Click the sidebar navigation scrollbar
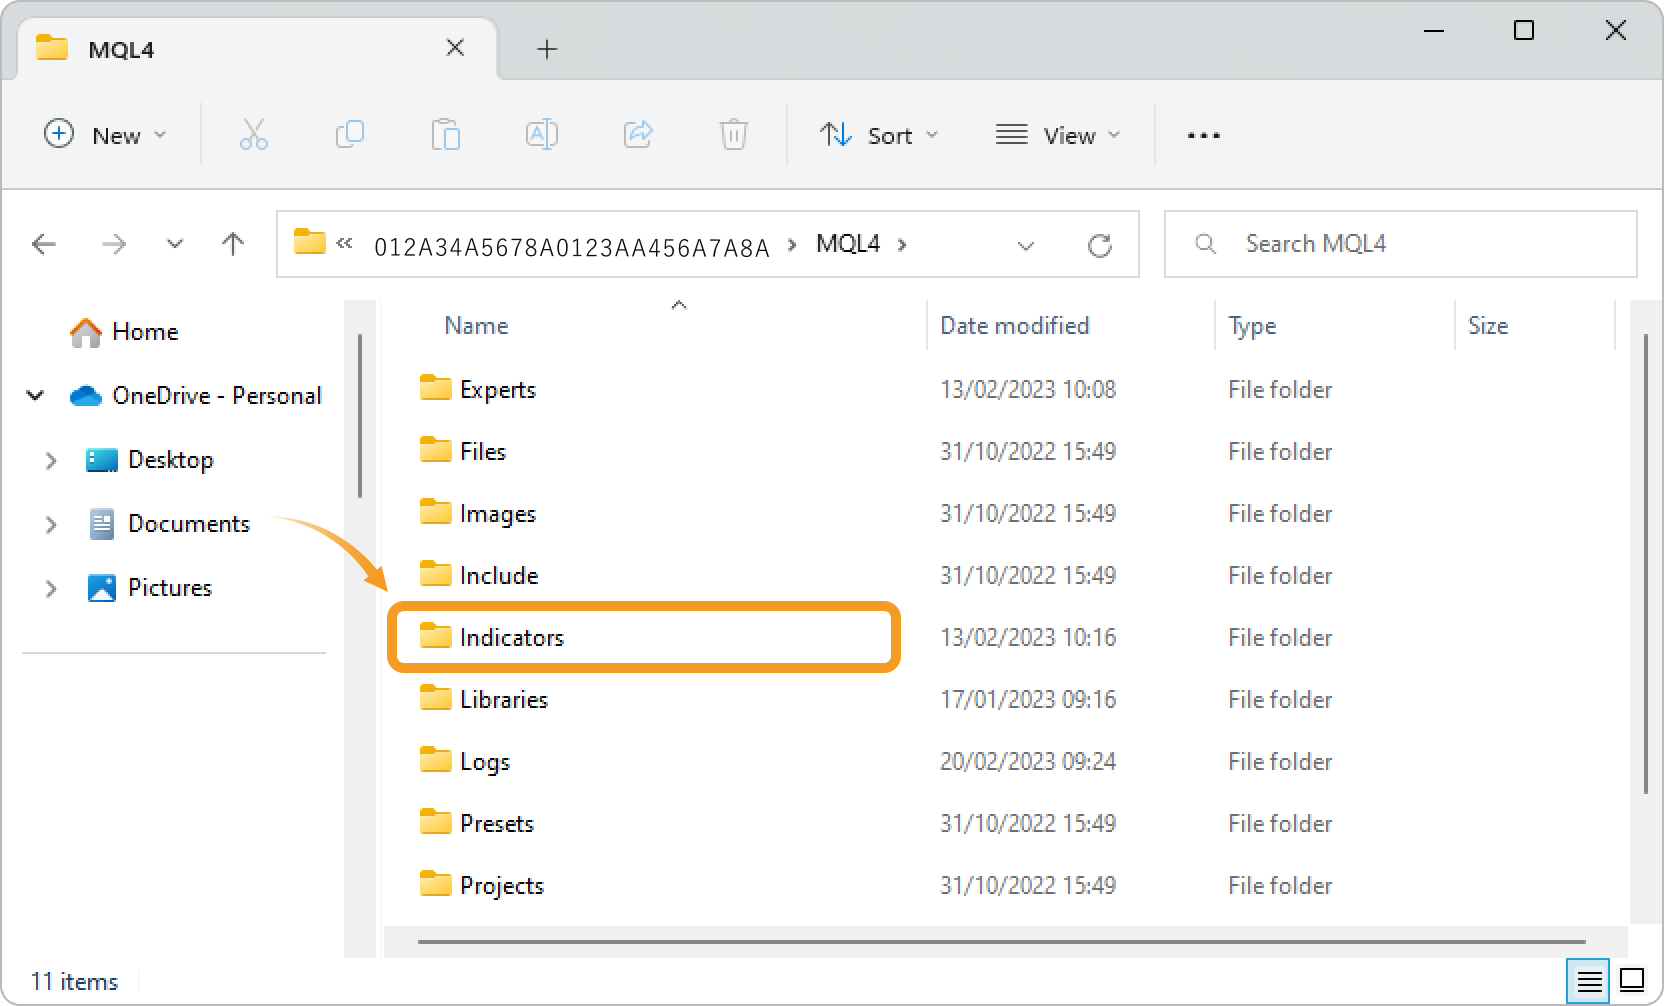This screenshot has width=1664, height=1006. tap(360, 416)
